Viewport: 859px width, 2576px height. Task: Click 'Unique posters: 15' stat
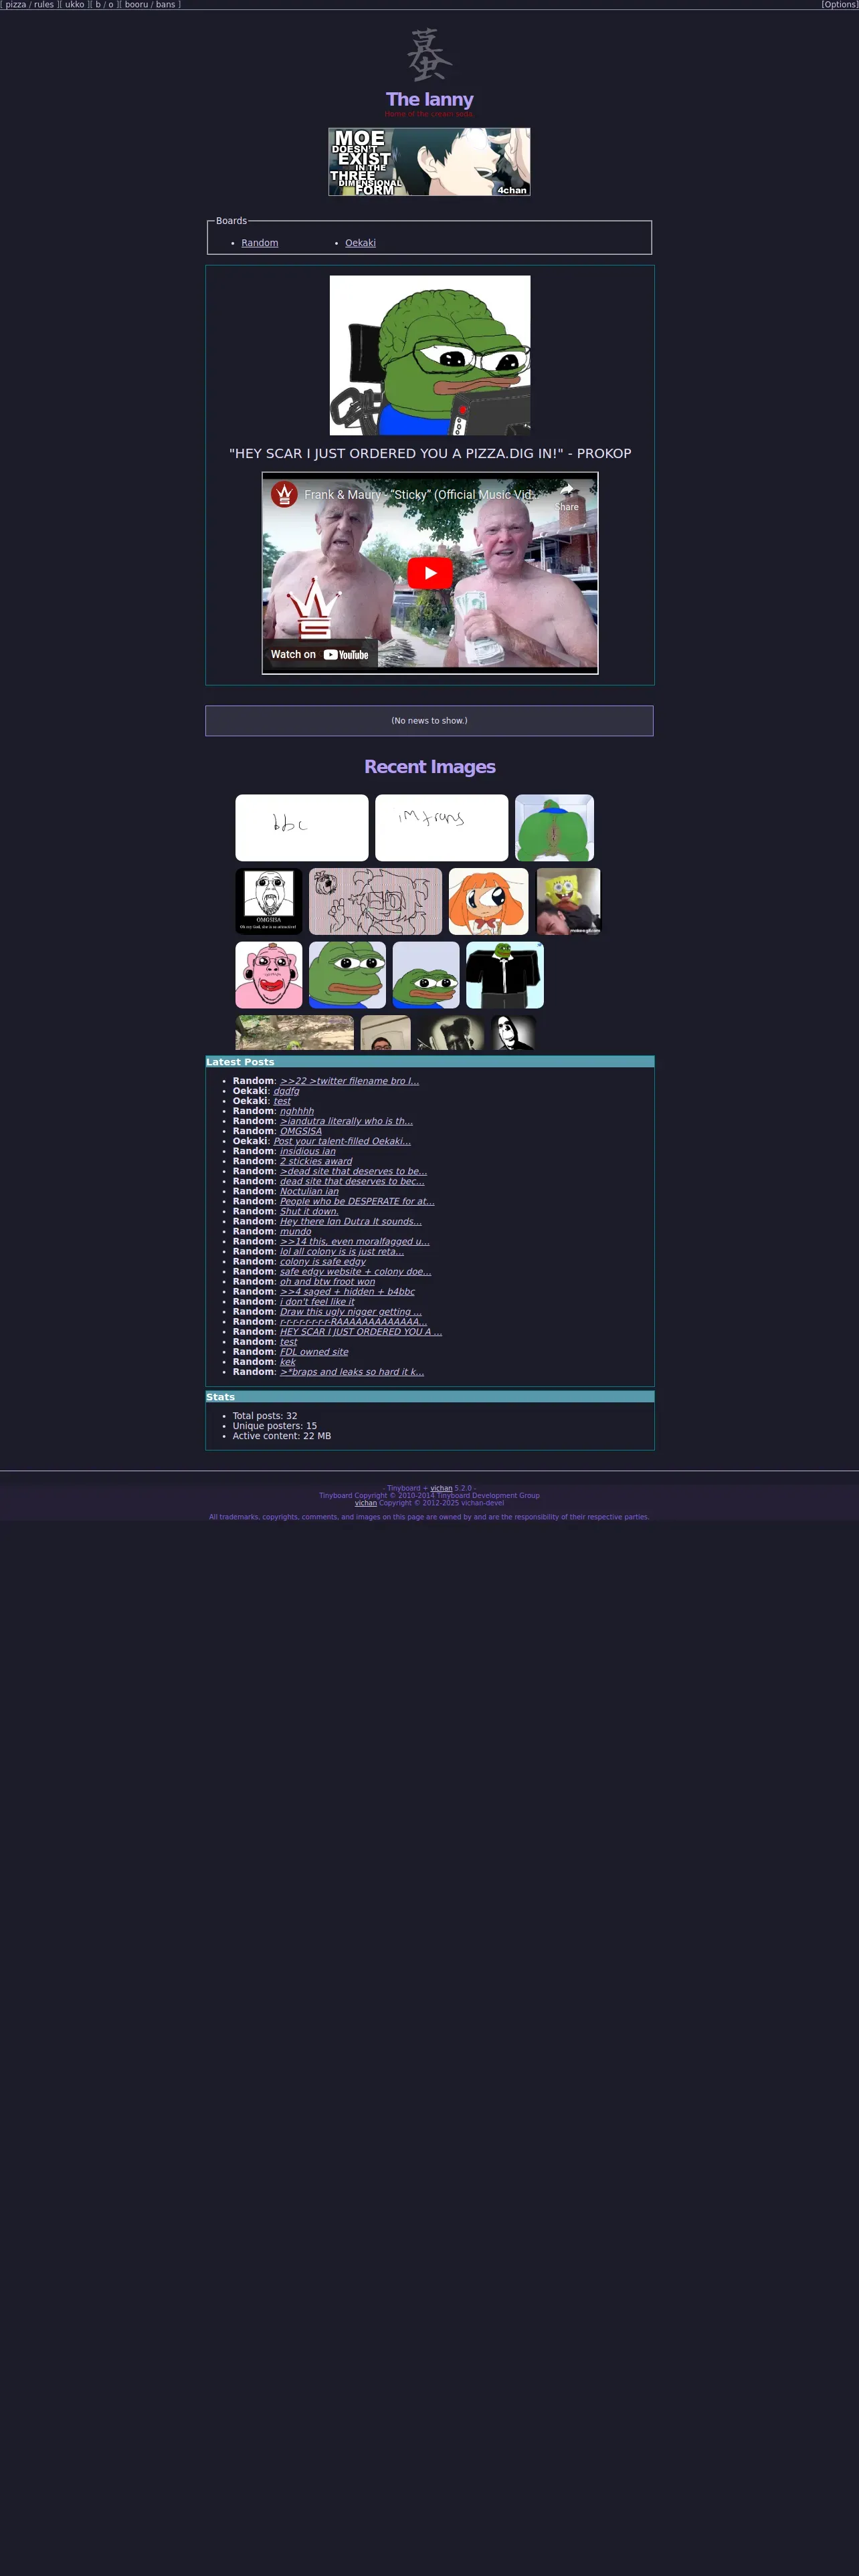[x=275, y=1426]
